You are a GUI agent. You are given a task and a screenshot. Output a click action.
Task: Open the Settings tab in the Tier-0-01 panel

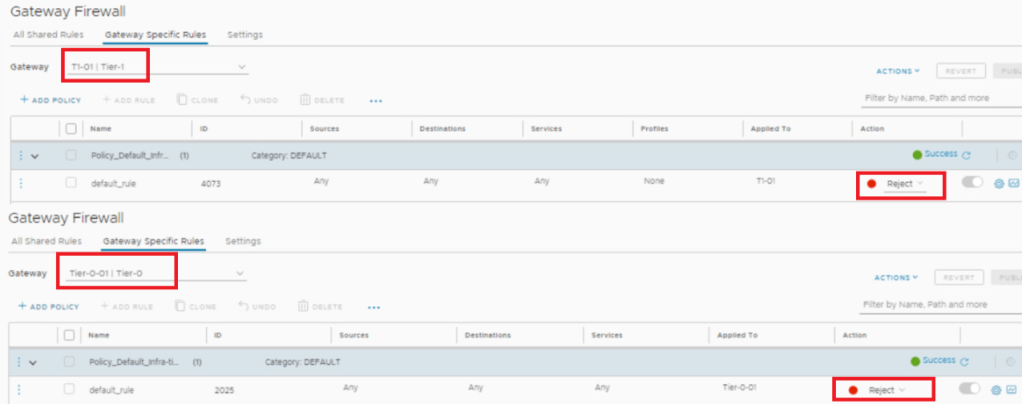click(243, 241)
